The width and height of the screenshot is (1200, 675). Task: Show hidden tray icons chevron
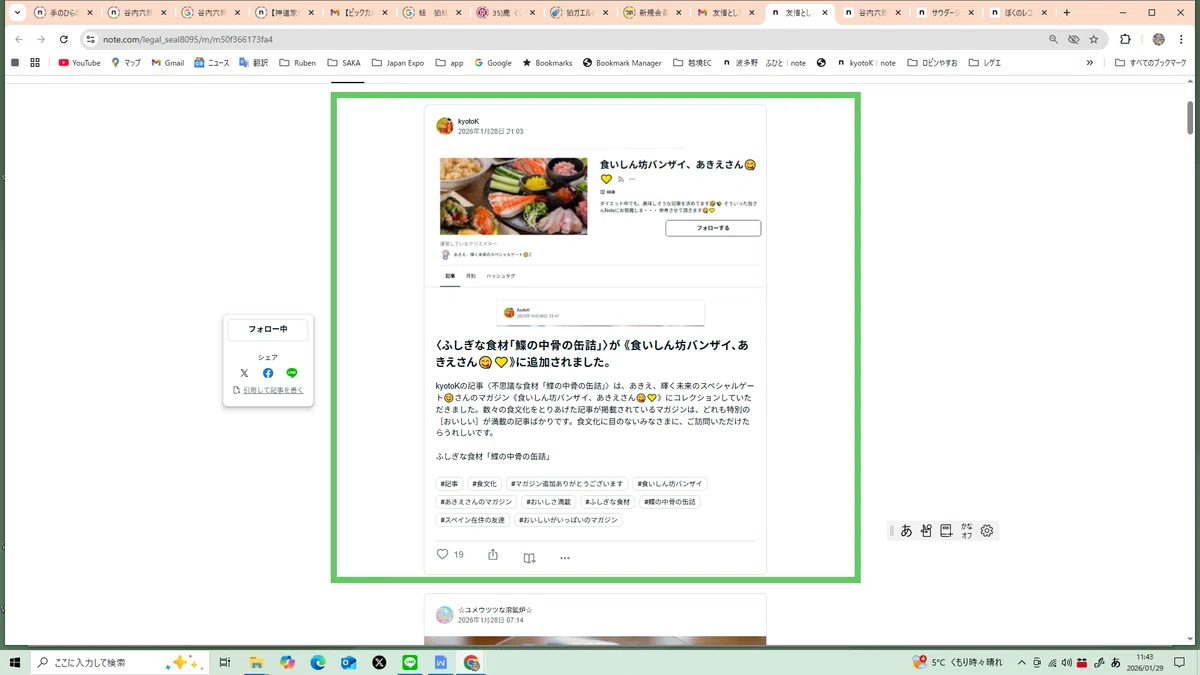tap(1021, 662)
